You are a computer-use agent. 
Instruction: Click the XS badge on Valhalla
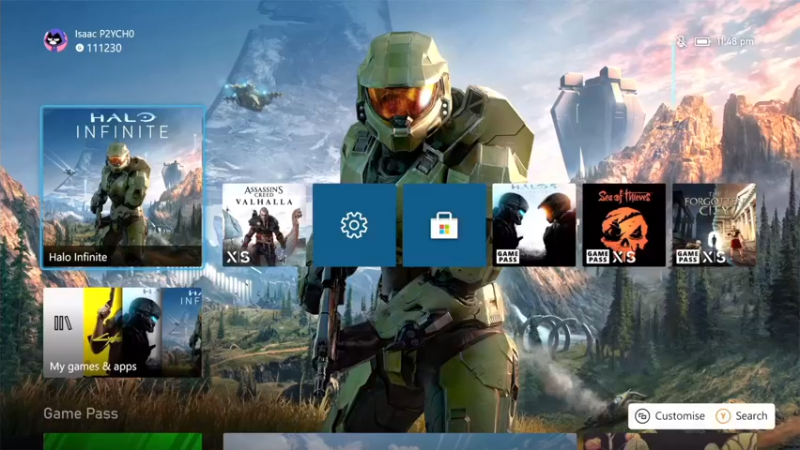click(238, 257)
